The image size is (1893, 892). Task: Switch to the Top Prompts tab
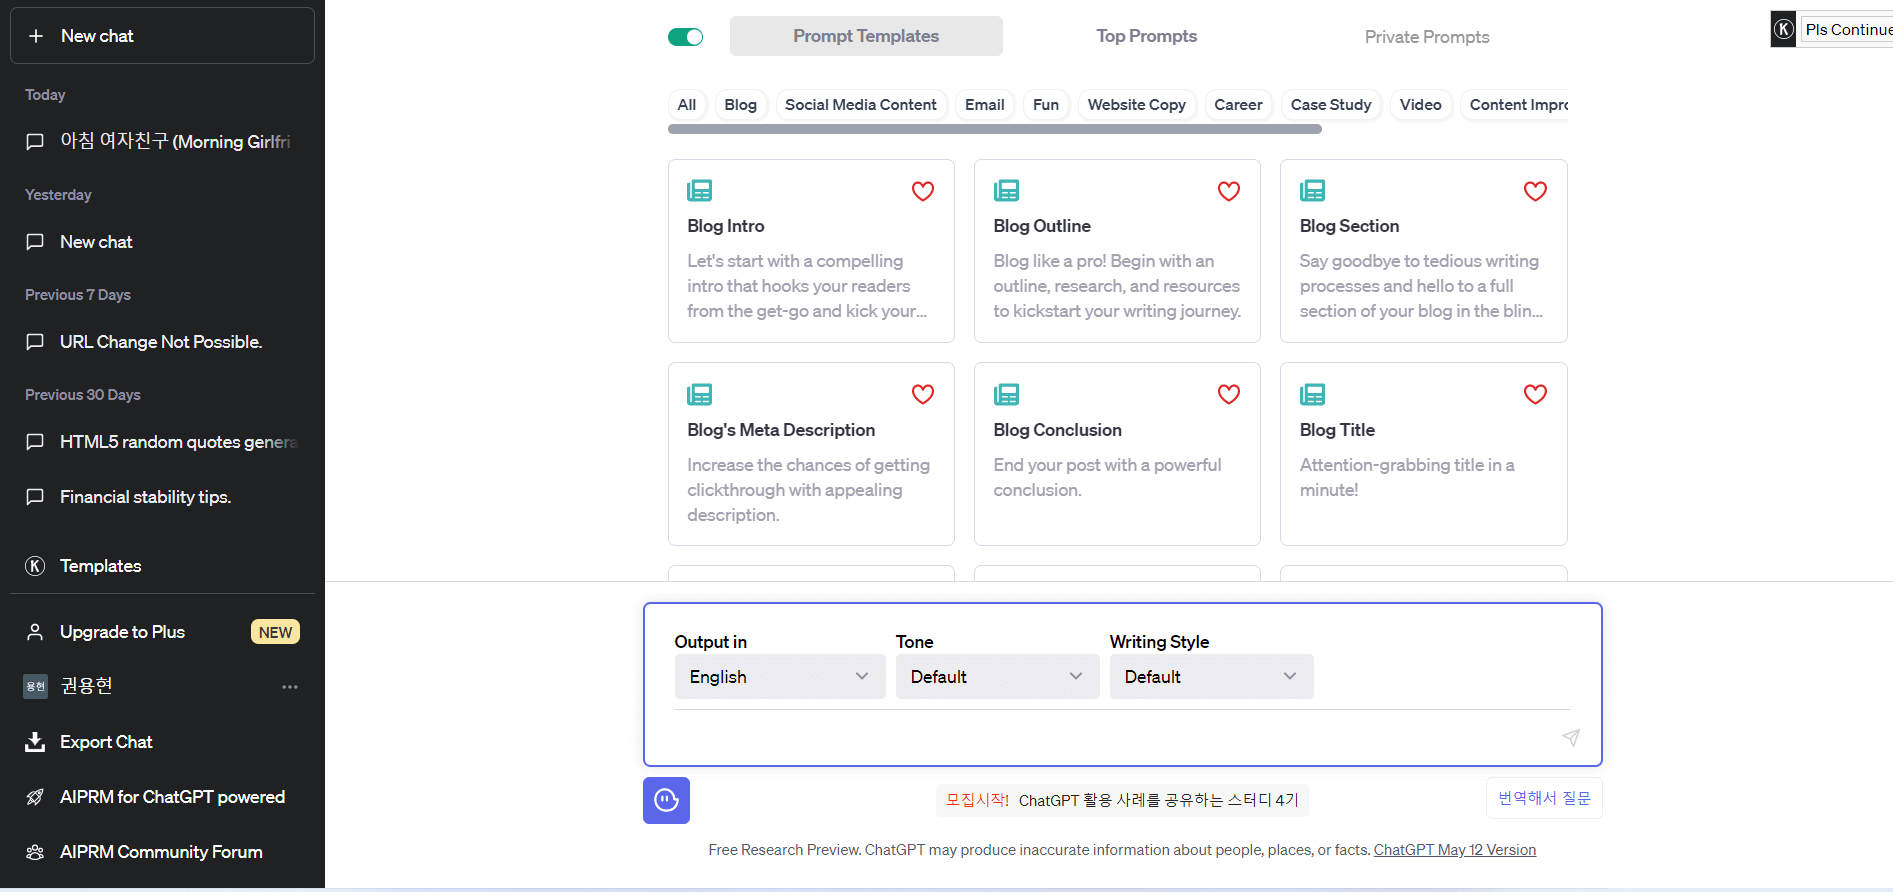(1146, 36)
